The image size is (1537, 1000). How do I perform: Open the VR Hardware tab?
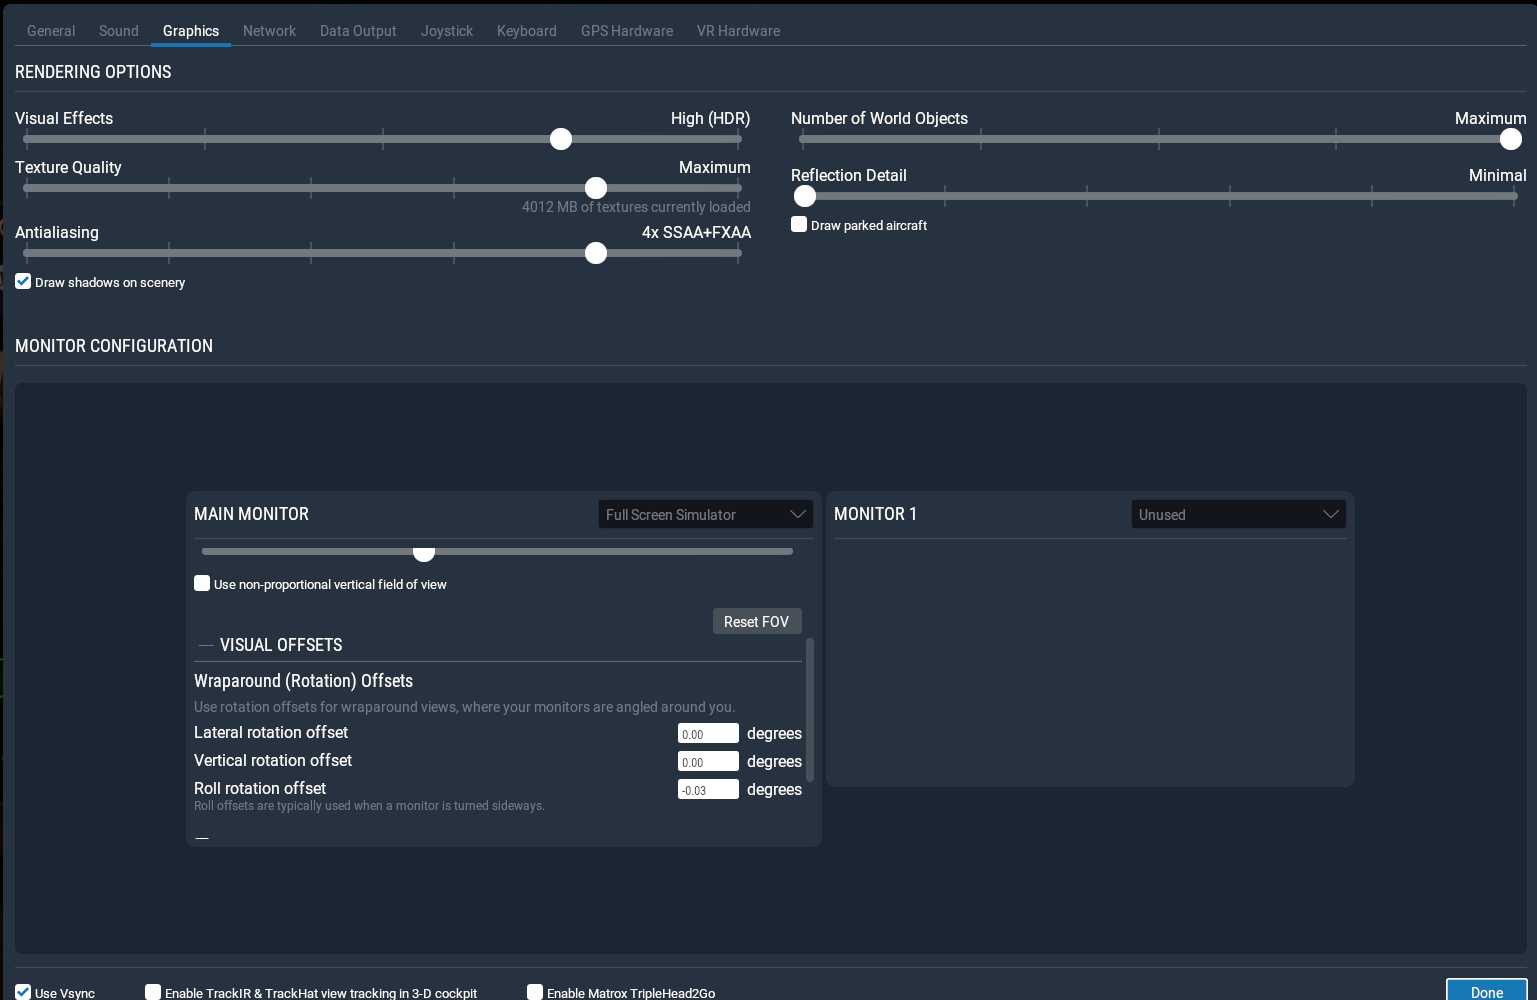coord(738,30)
